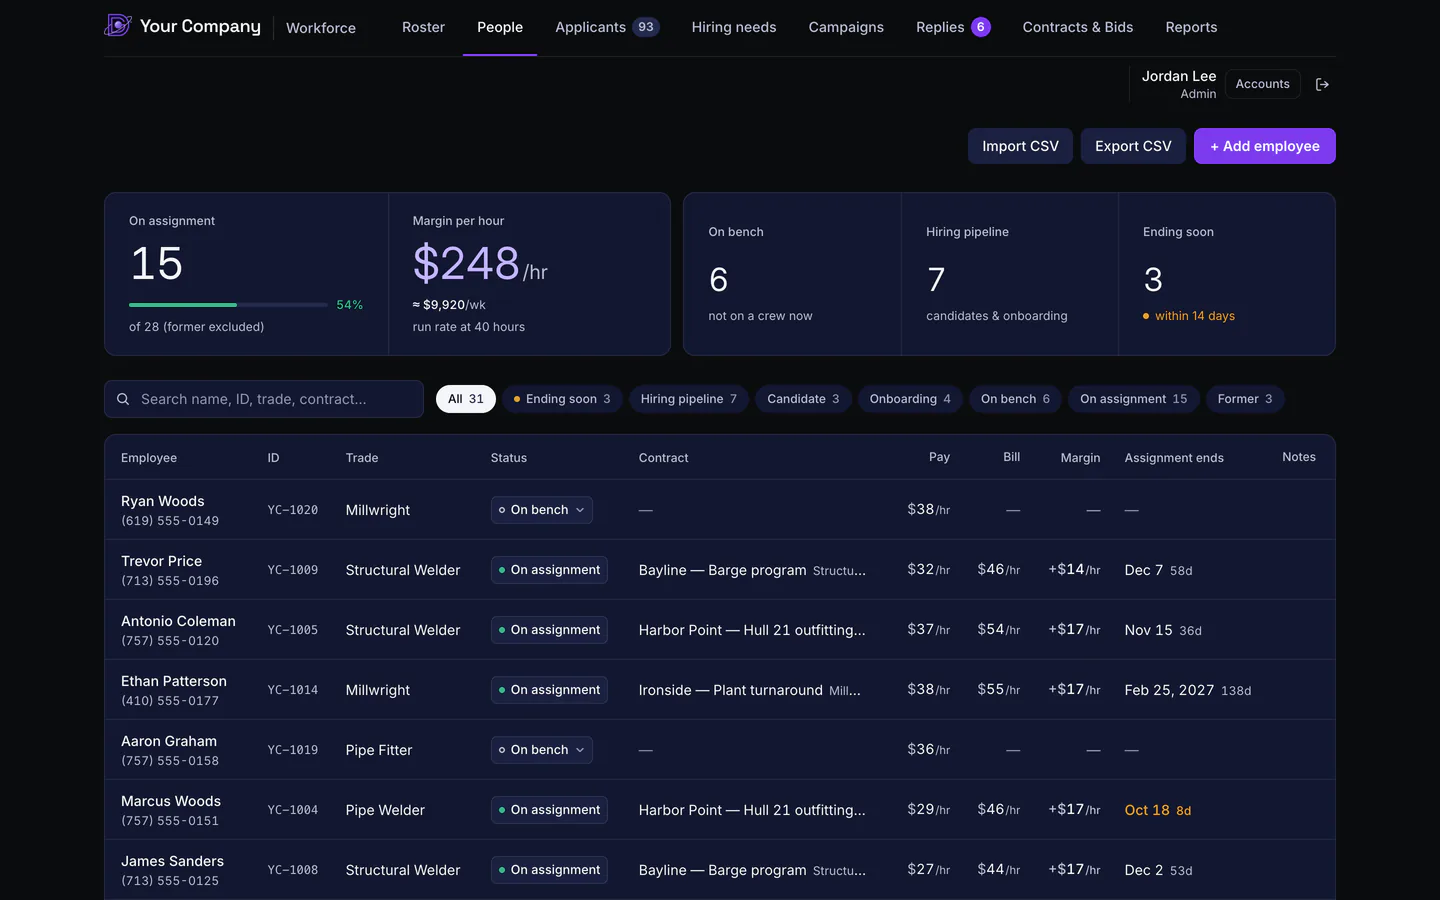Filter by Former chip
The height and width of the screenshot is (900, 1440).
1245,399
